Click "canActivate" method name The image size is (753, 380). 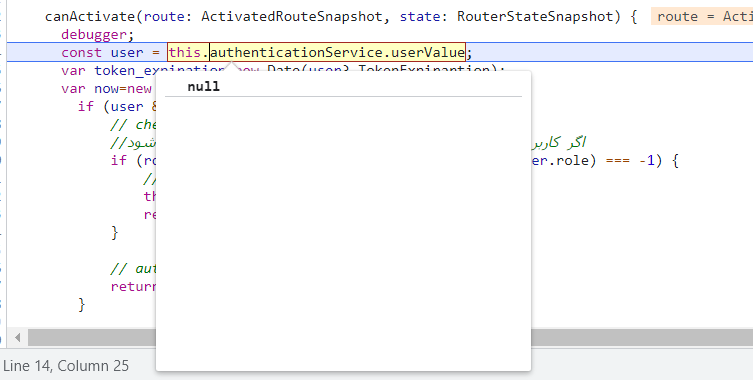tap(90, 17)
